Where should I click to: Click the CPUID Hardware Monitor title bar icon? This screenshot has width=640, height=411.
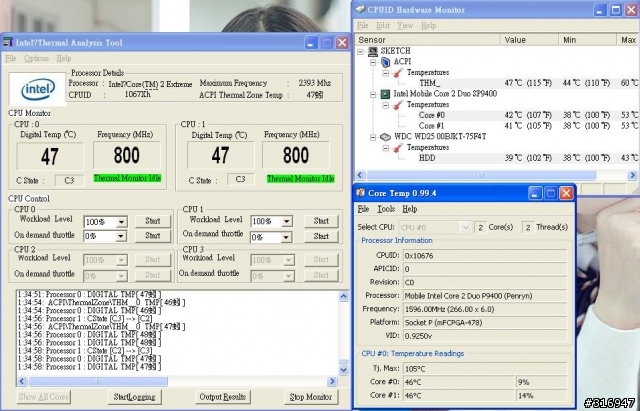(360, 9)
